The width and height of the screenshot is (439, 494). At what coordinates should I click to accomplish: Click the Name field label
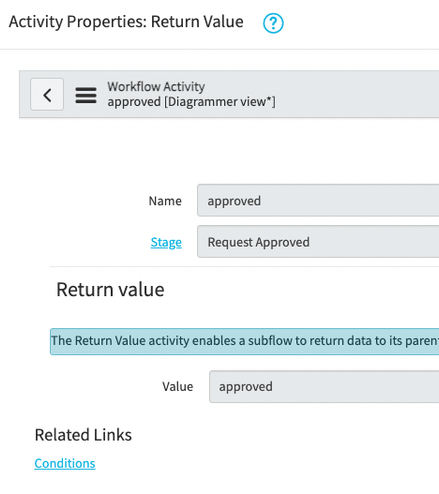[x=165, y=201]
